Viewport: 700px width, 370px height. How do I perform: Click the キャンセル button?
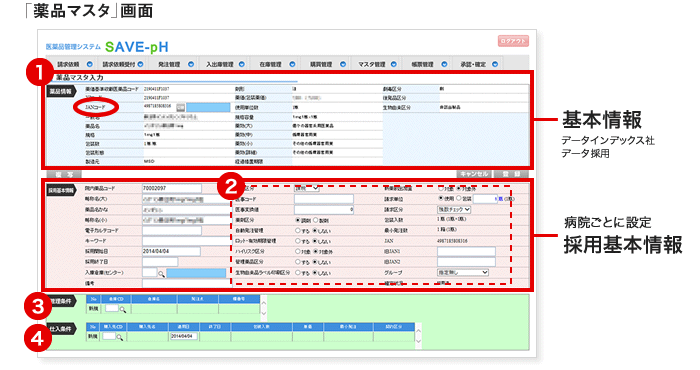tap(474, 175)
